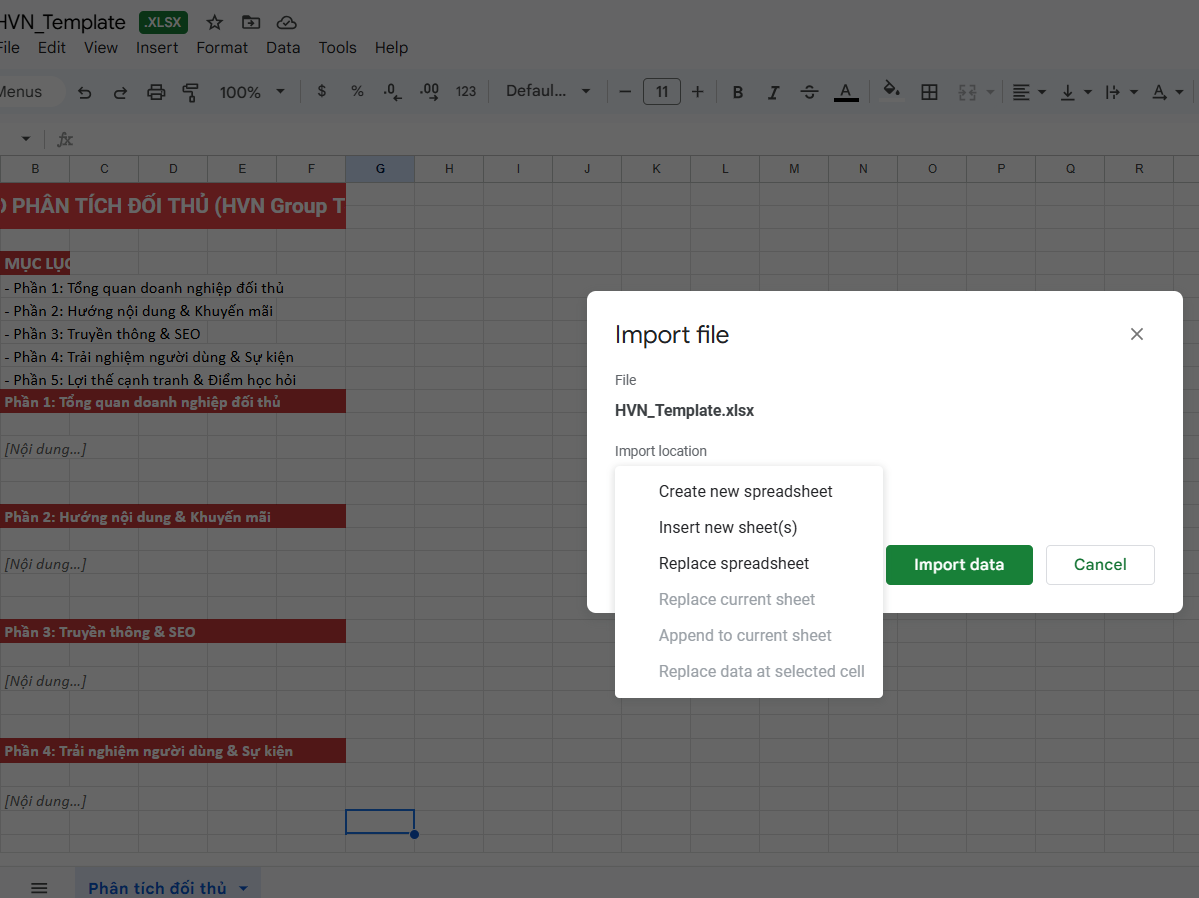
Task: Open the all sheets list icon
Action: [39, 888]
